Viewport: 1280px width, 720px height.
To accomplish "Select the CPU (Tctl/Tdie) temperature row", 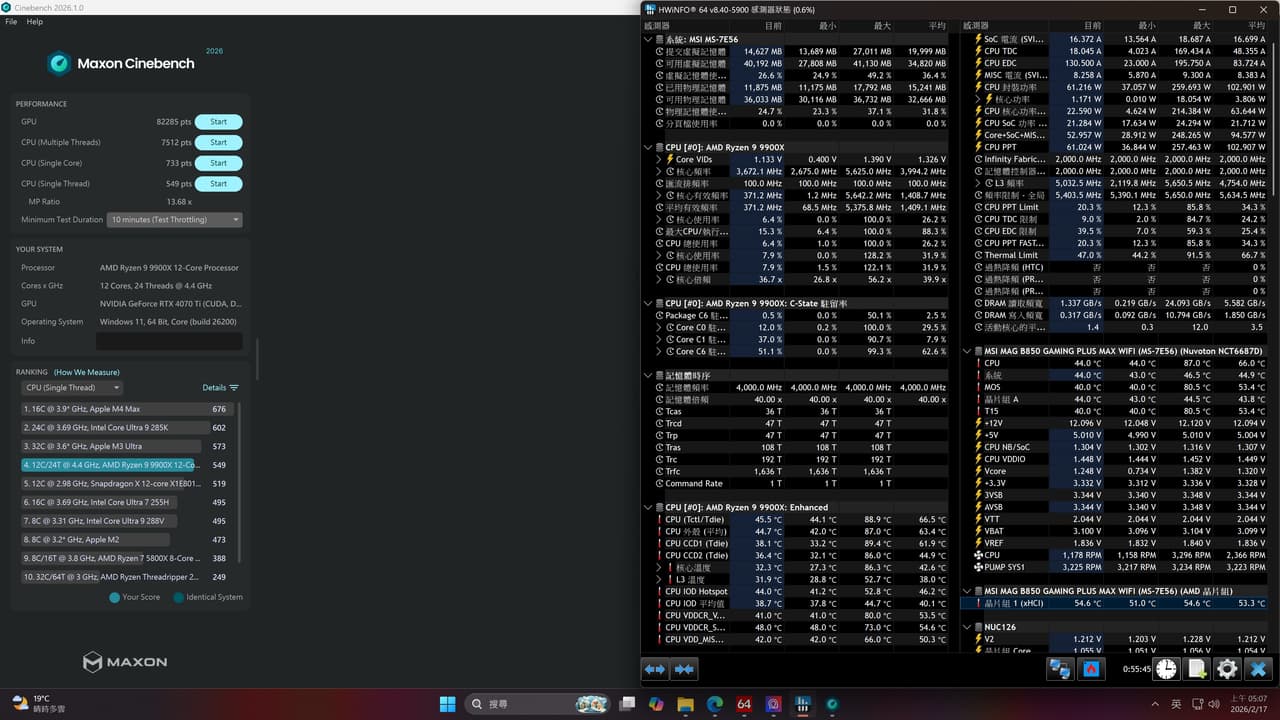I will pyautogui.click(x=801, y=519).
